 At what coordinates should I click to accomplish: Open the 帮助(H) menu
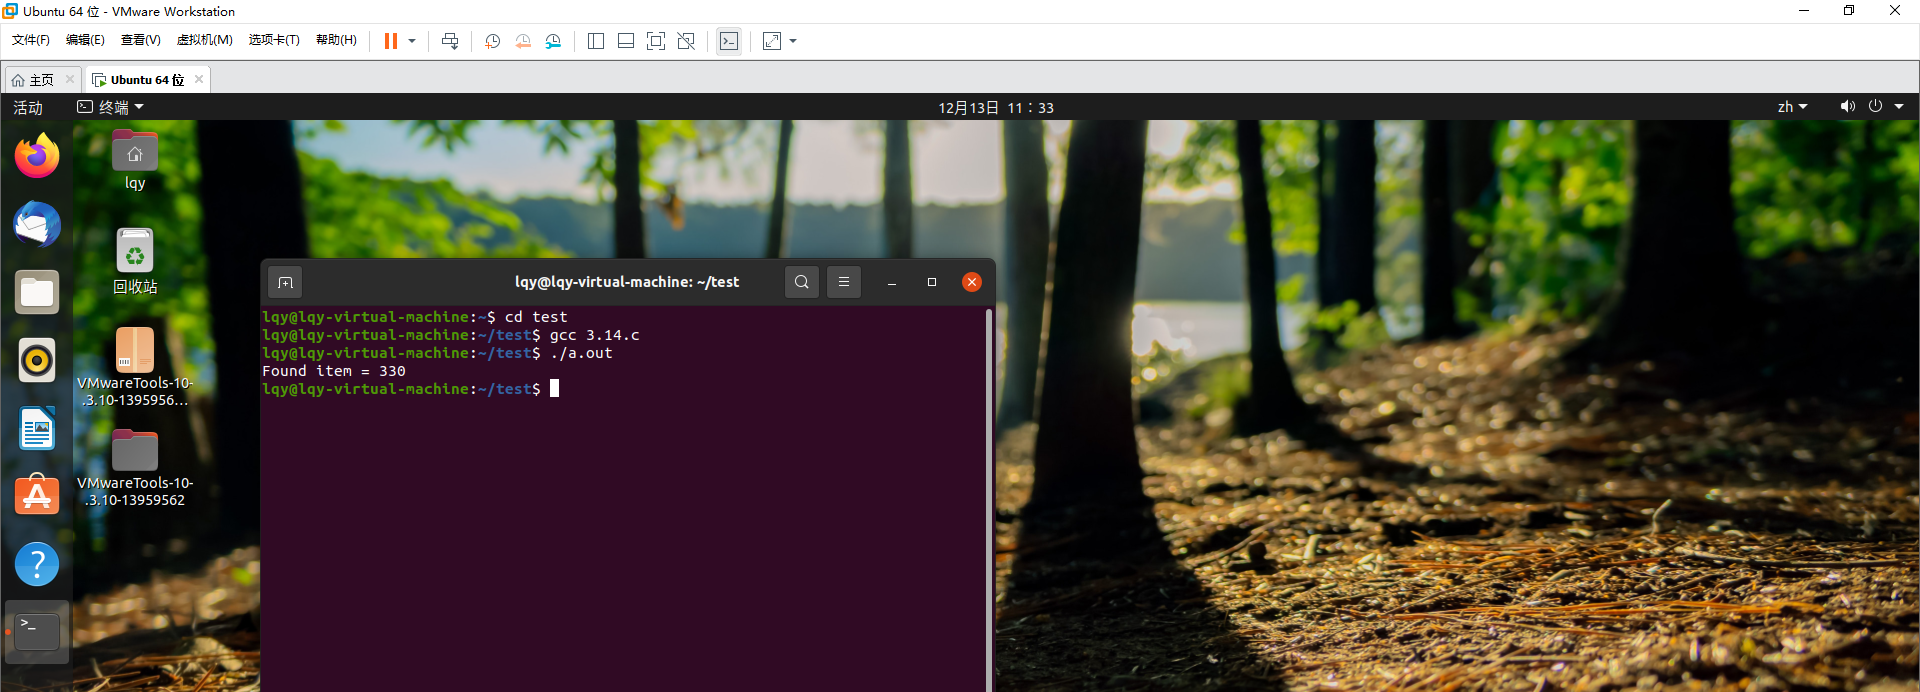click(x=336, y=40)
